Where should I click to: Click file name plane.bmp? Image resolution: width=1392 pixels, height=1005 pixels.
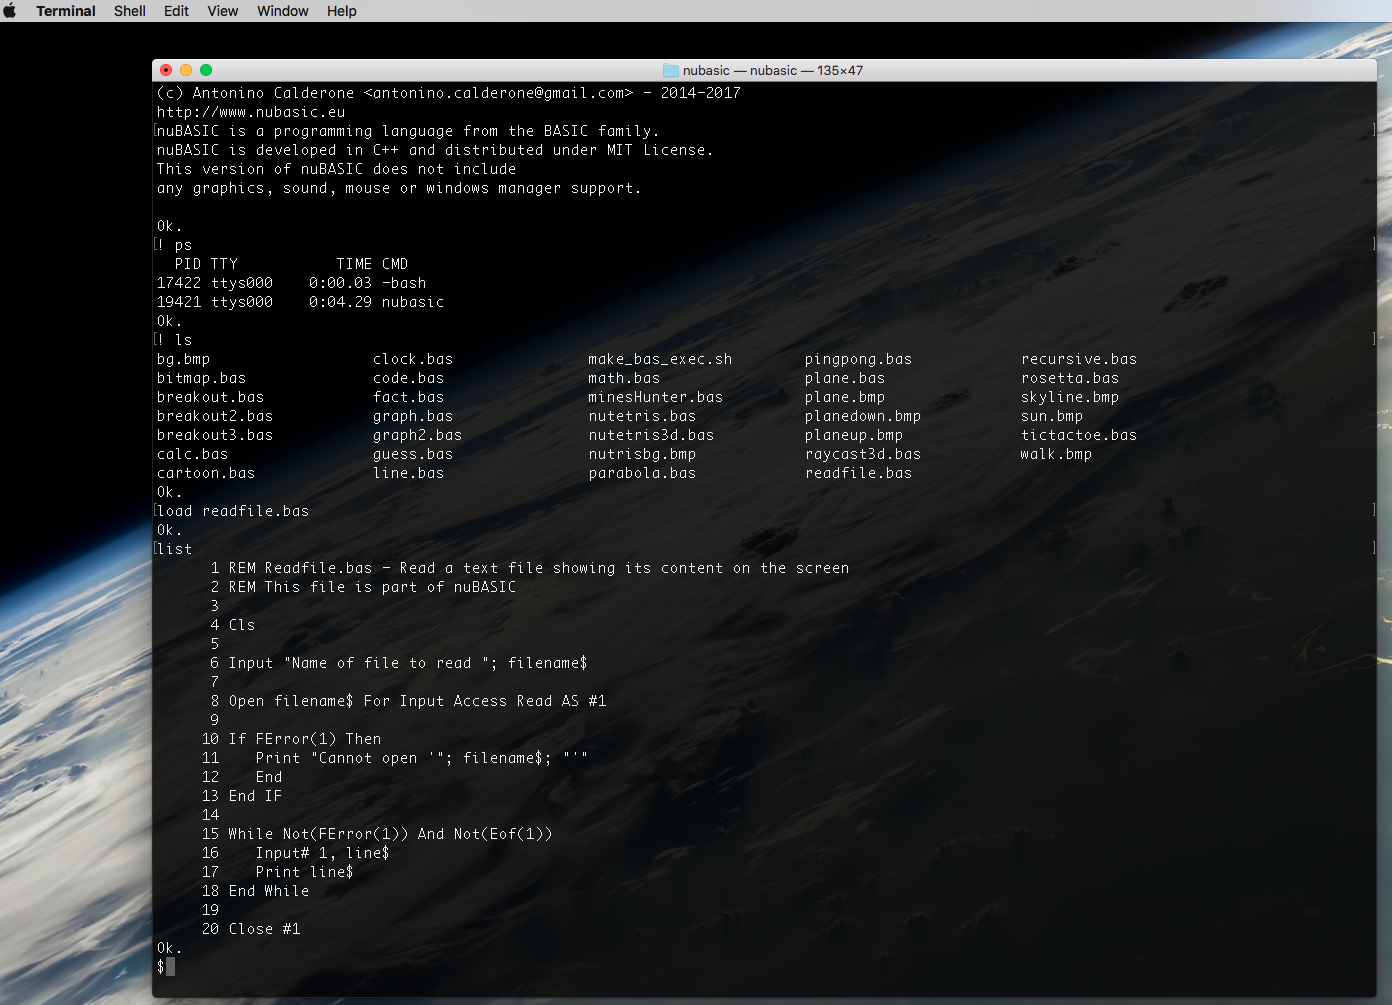click(845, 397)
